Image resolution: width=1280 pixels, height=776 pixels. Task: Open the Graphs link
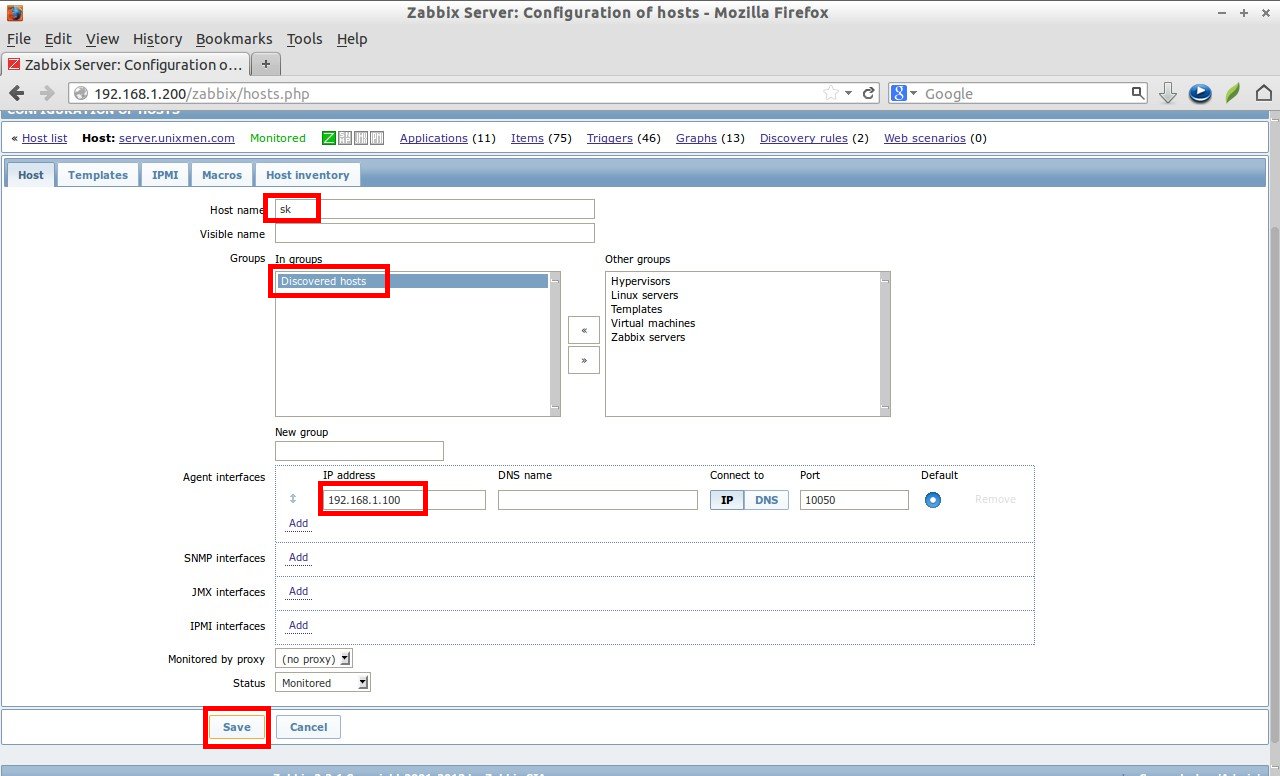tap(696, 138)
